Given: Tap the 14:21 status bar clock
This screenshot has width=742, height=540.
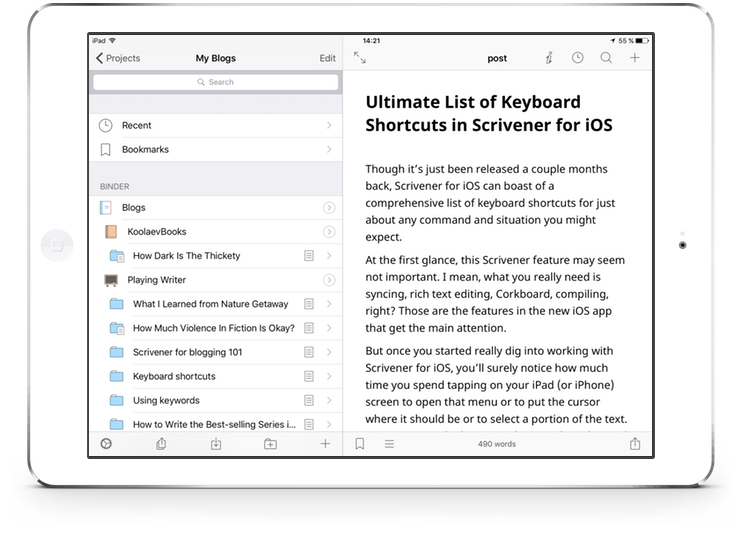Looking at the screenshot, I should pos(371,41).
